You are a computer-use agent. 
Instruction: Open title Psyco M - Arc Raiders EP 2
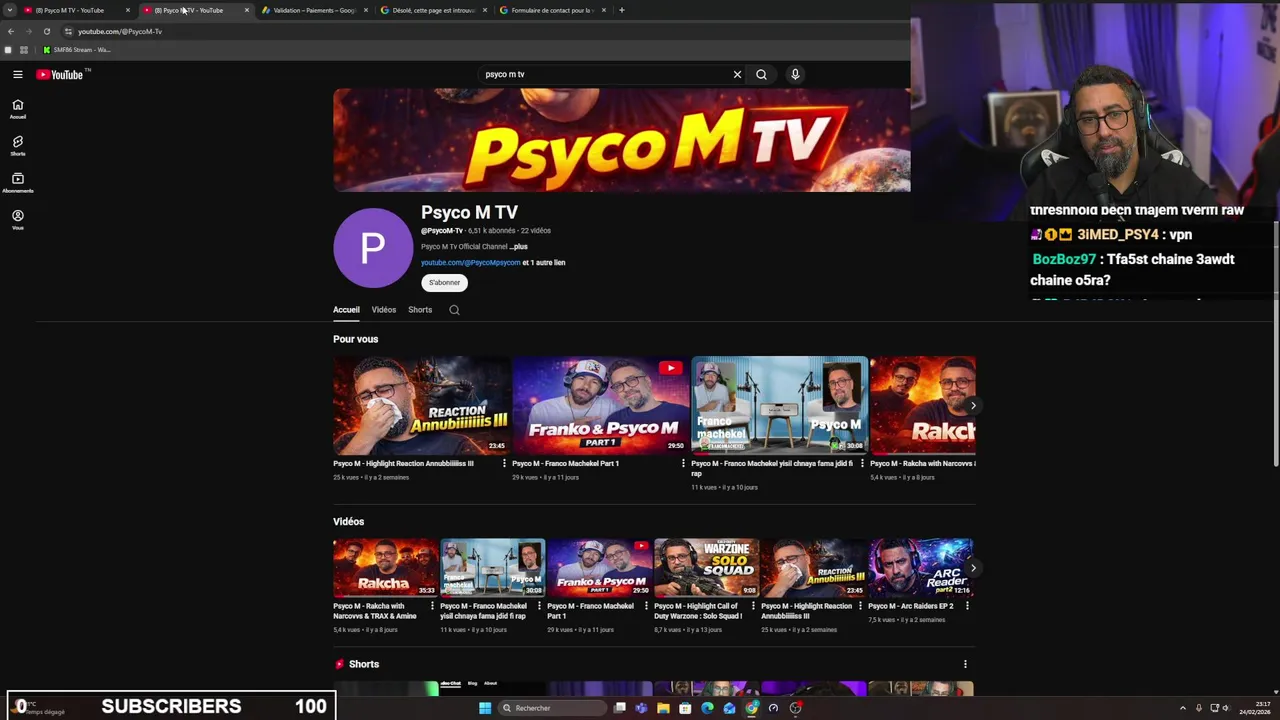[910, 606]
